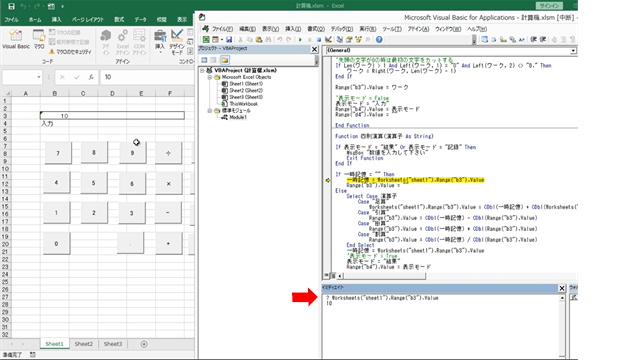Save project with VBA toolbar floppy icon

pos(229,40)
